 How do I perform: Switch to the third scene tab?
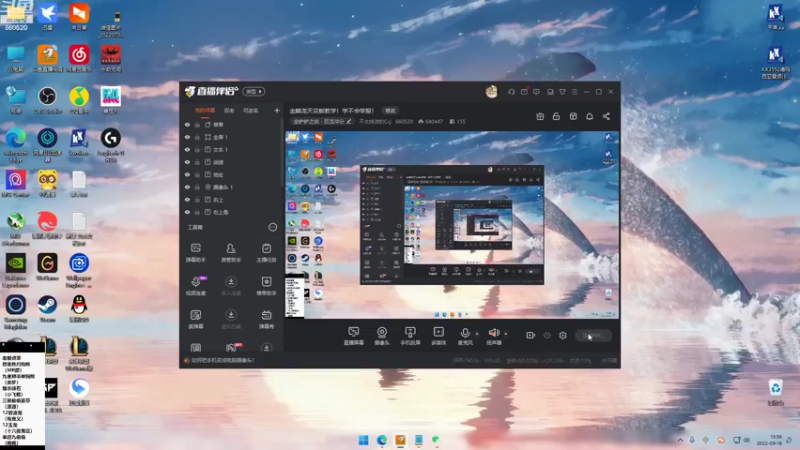251,110
